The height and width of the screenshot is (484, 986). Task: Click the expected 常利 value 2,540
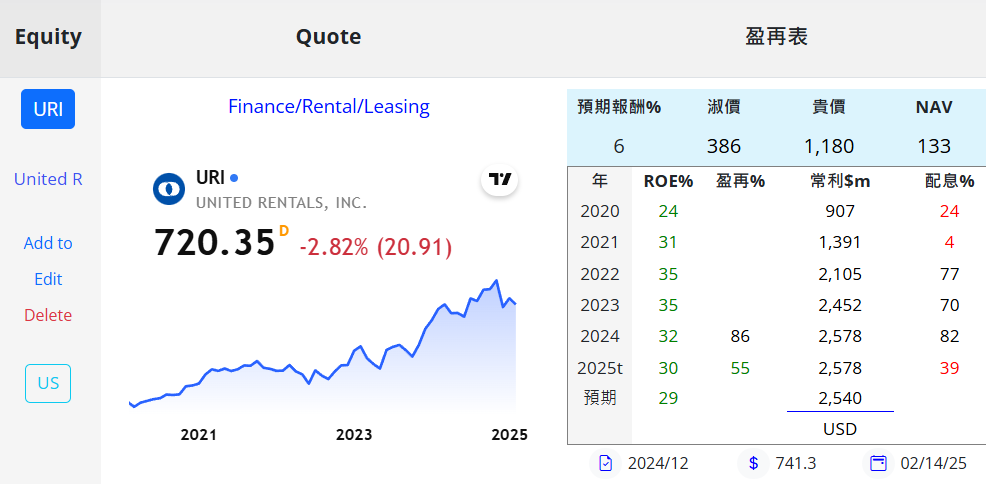(840, 398)
